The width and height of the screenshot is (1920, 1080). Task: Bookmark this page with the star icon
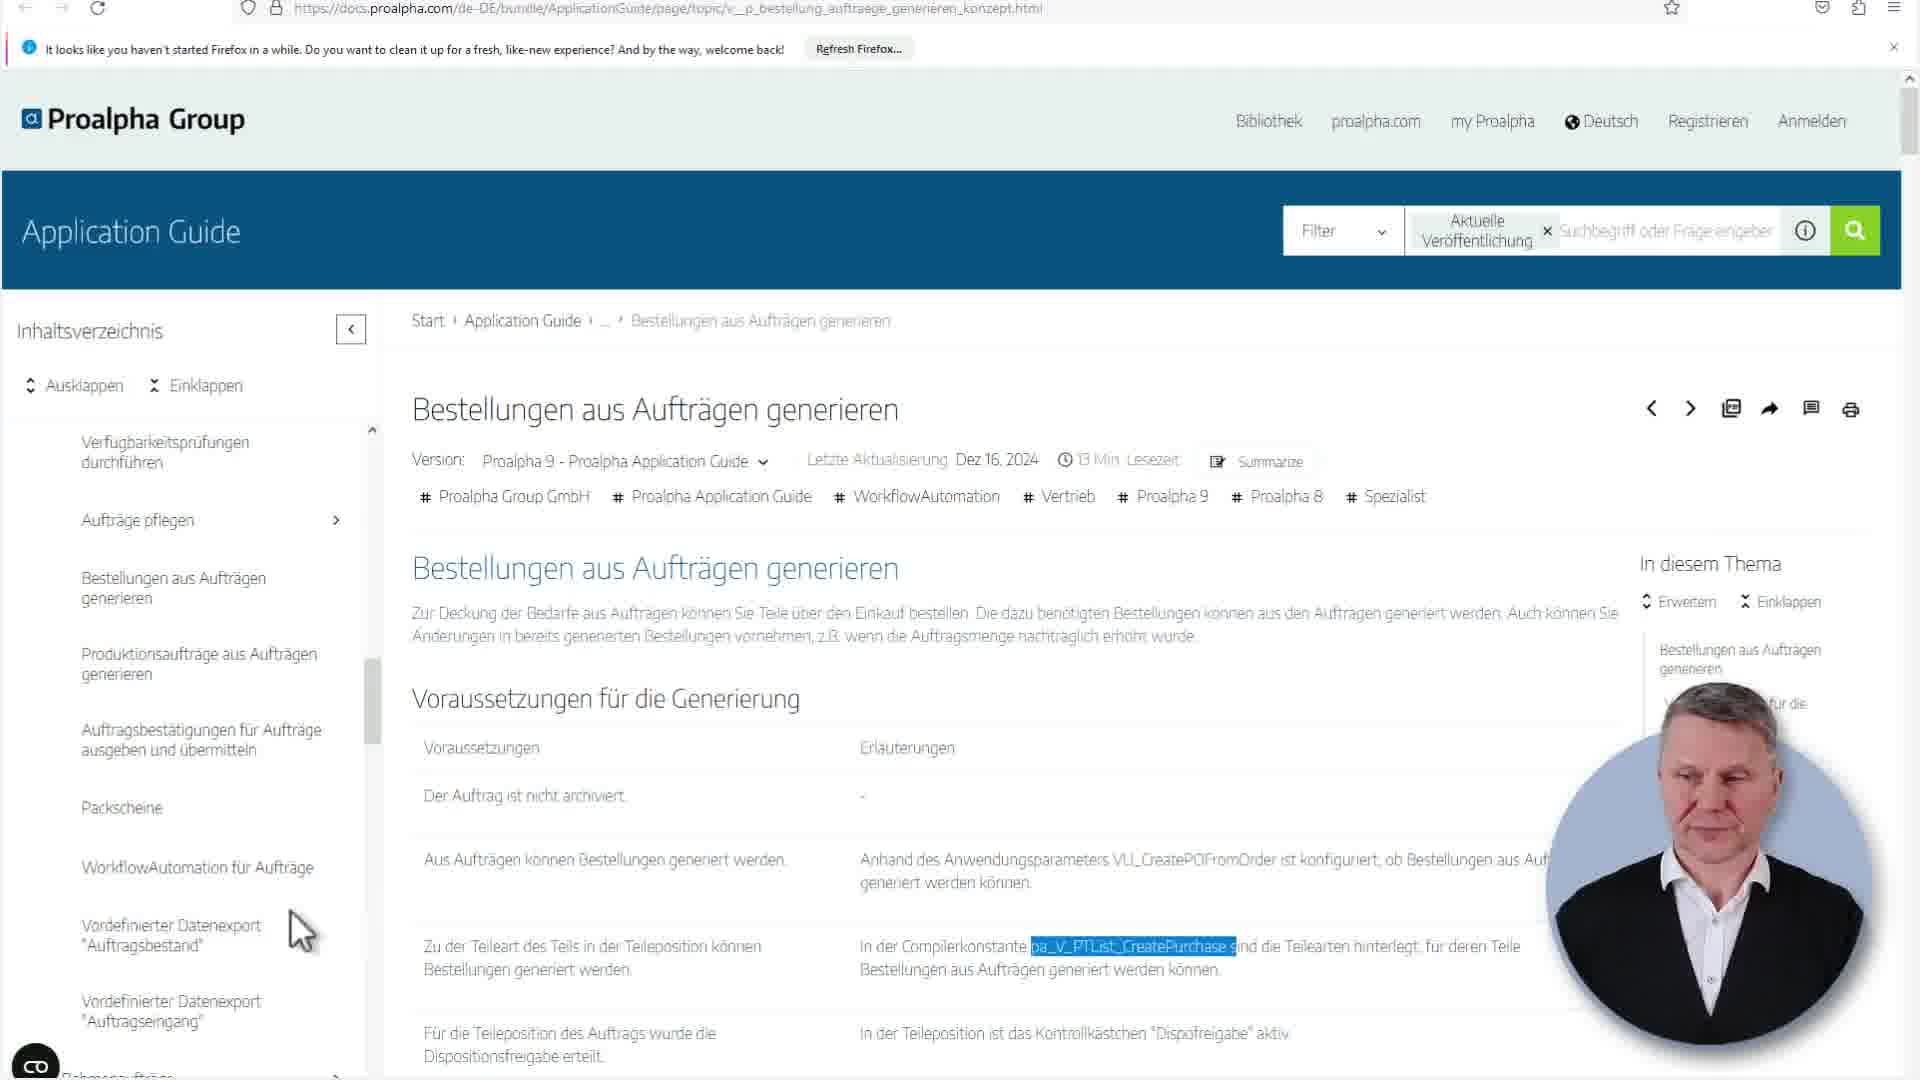(x=1671, y=8)
